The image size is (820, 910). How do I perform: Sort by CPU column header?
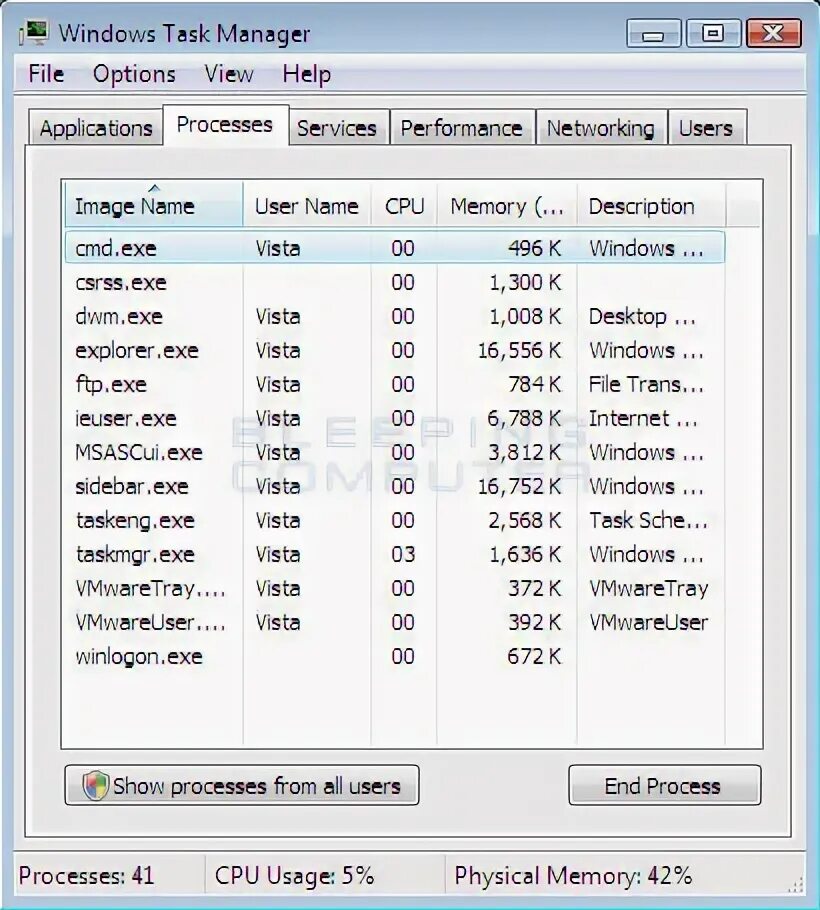404,206
